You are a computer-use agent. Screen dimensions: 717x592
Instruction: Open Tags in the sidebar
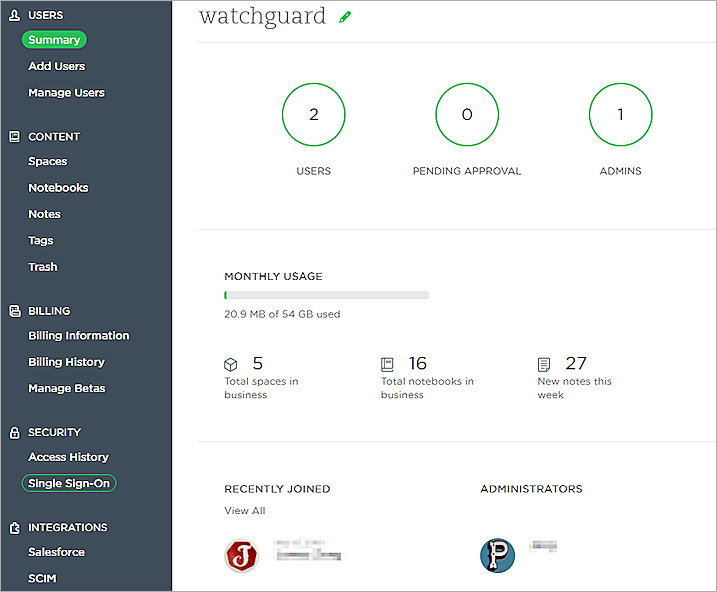click(x=41, y=240)
